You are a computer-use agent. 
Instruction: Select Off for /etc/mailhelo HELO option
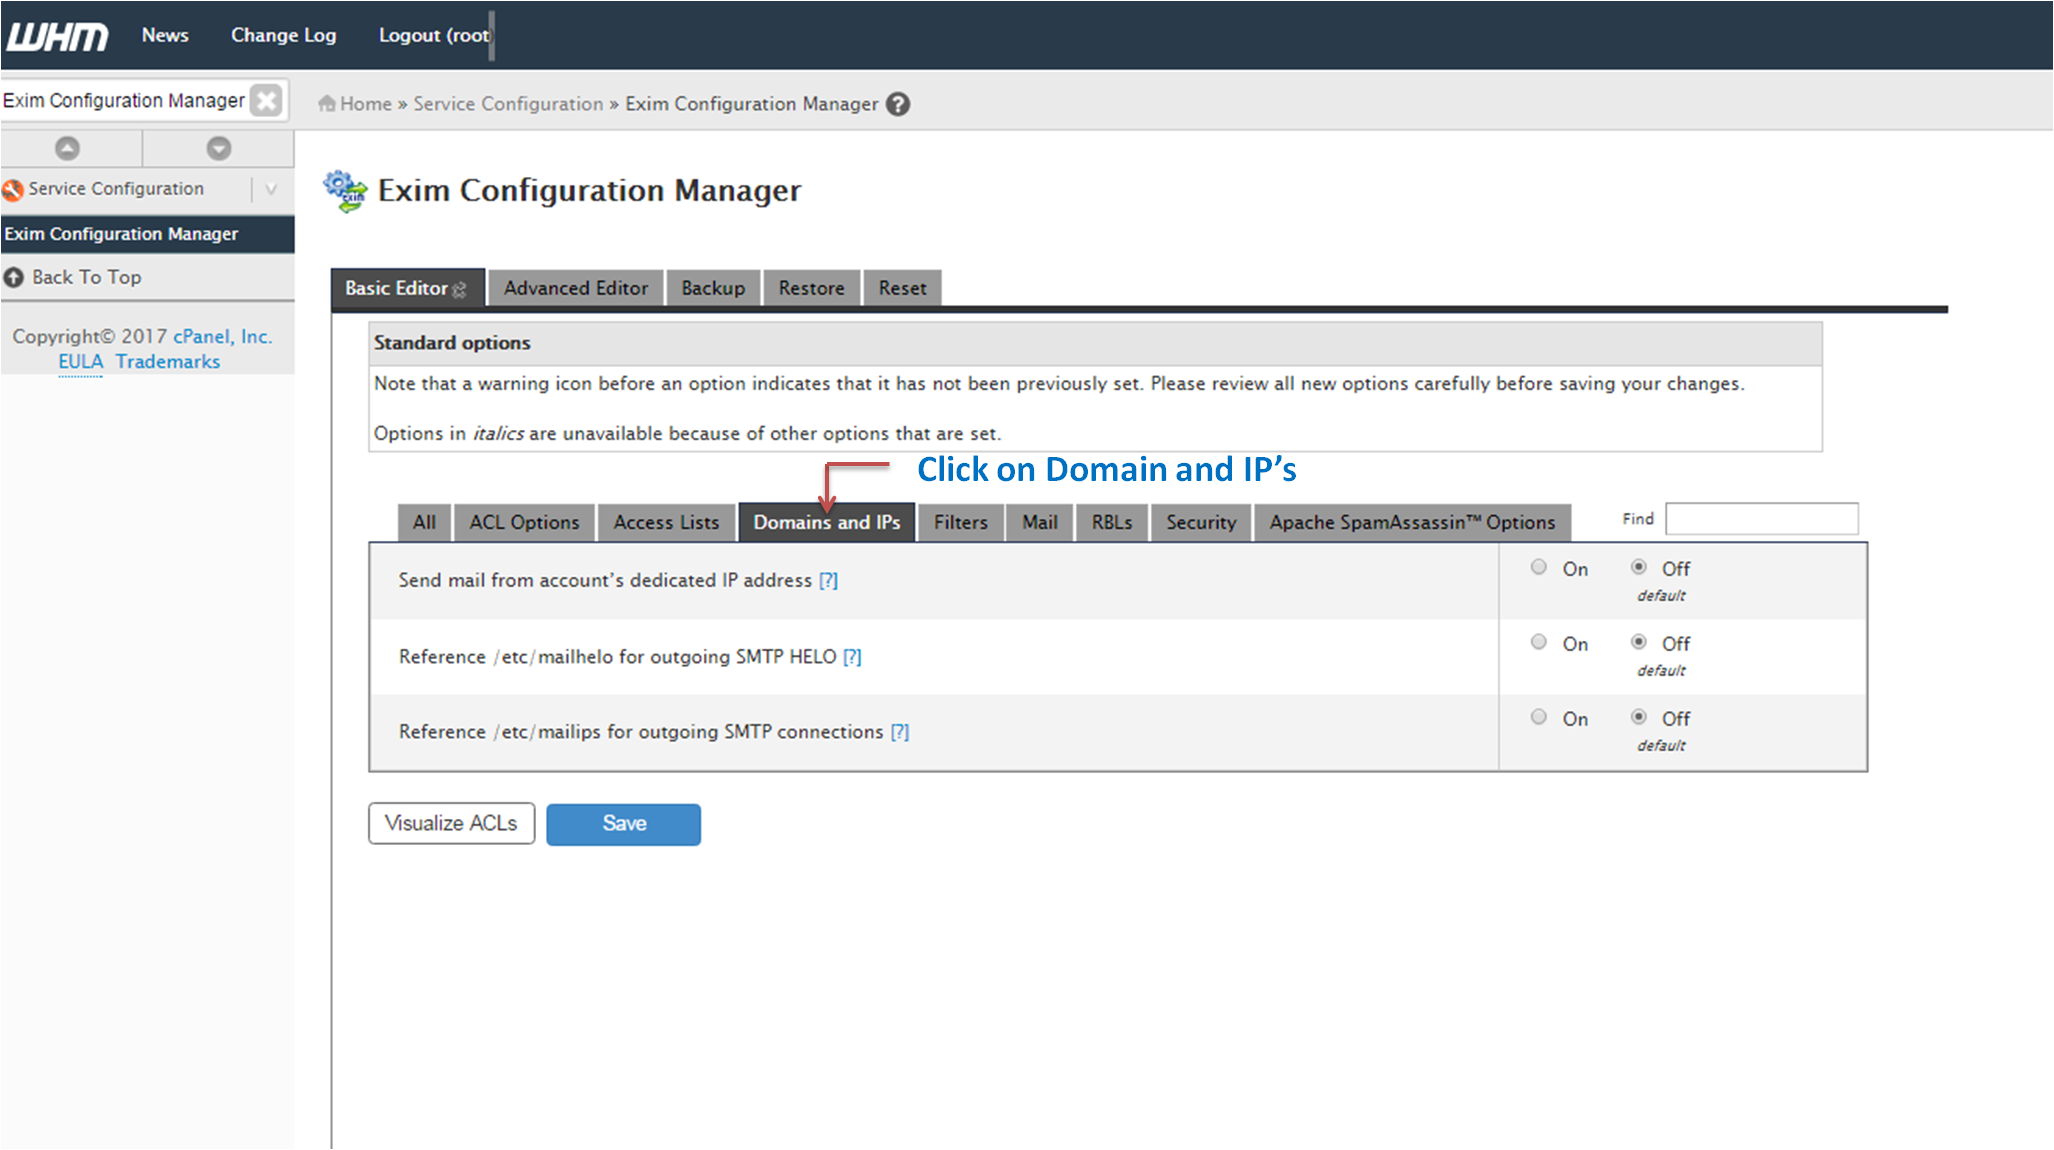[x=1639, y=642]
